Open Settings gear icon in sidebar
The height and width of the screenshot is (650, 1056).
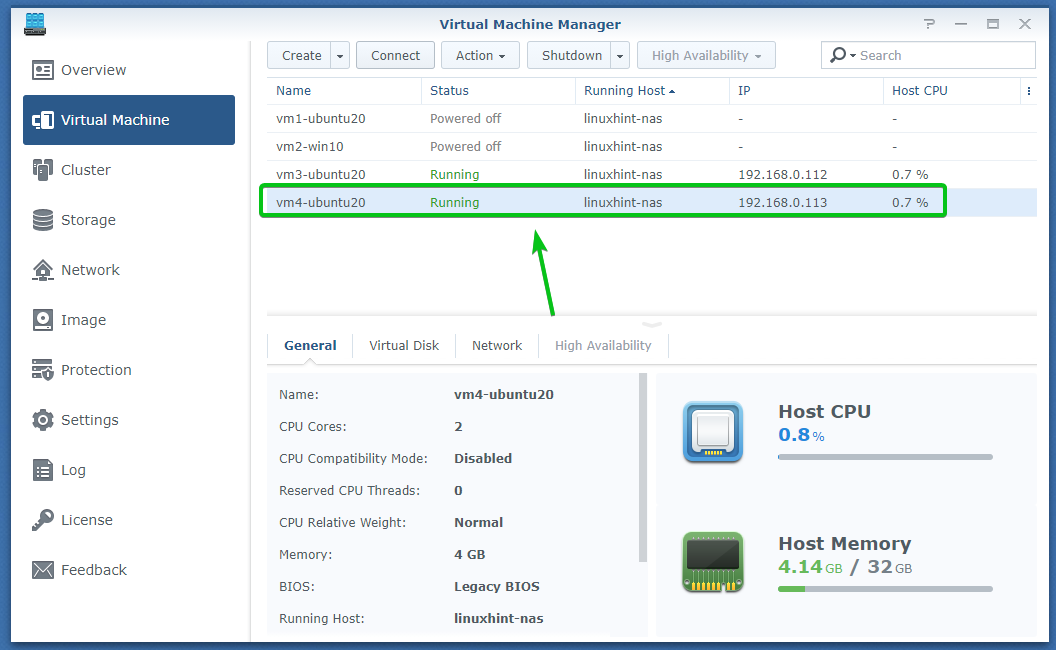43,420
